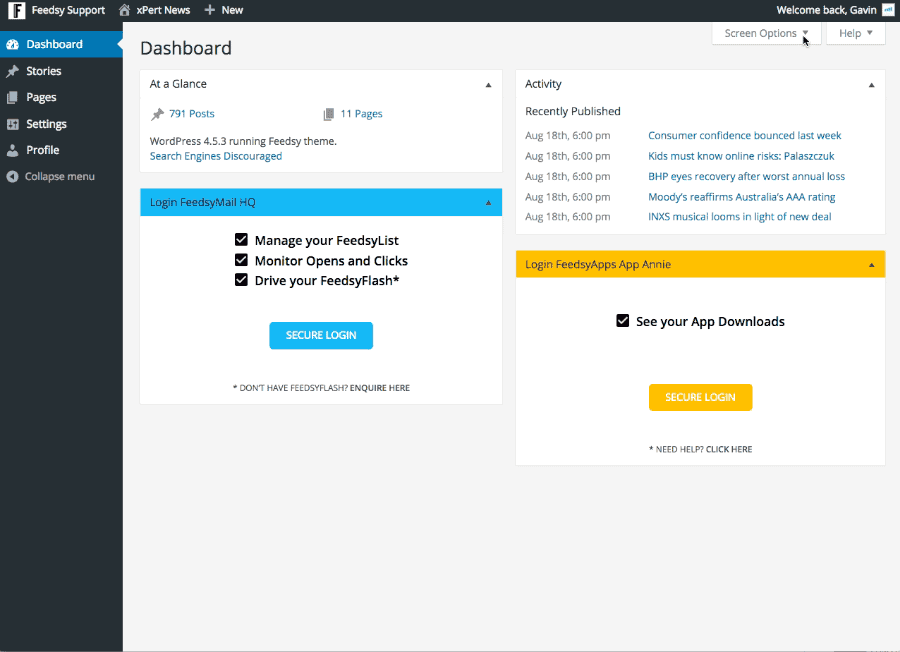Screen dimensions: 900x652
Task: Open the Help dropdown tab
Action: (x=855, y=33)
